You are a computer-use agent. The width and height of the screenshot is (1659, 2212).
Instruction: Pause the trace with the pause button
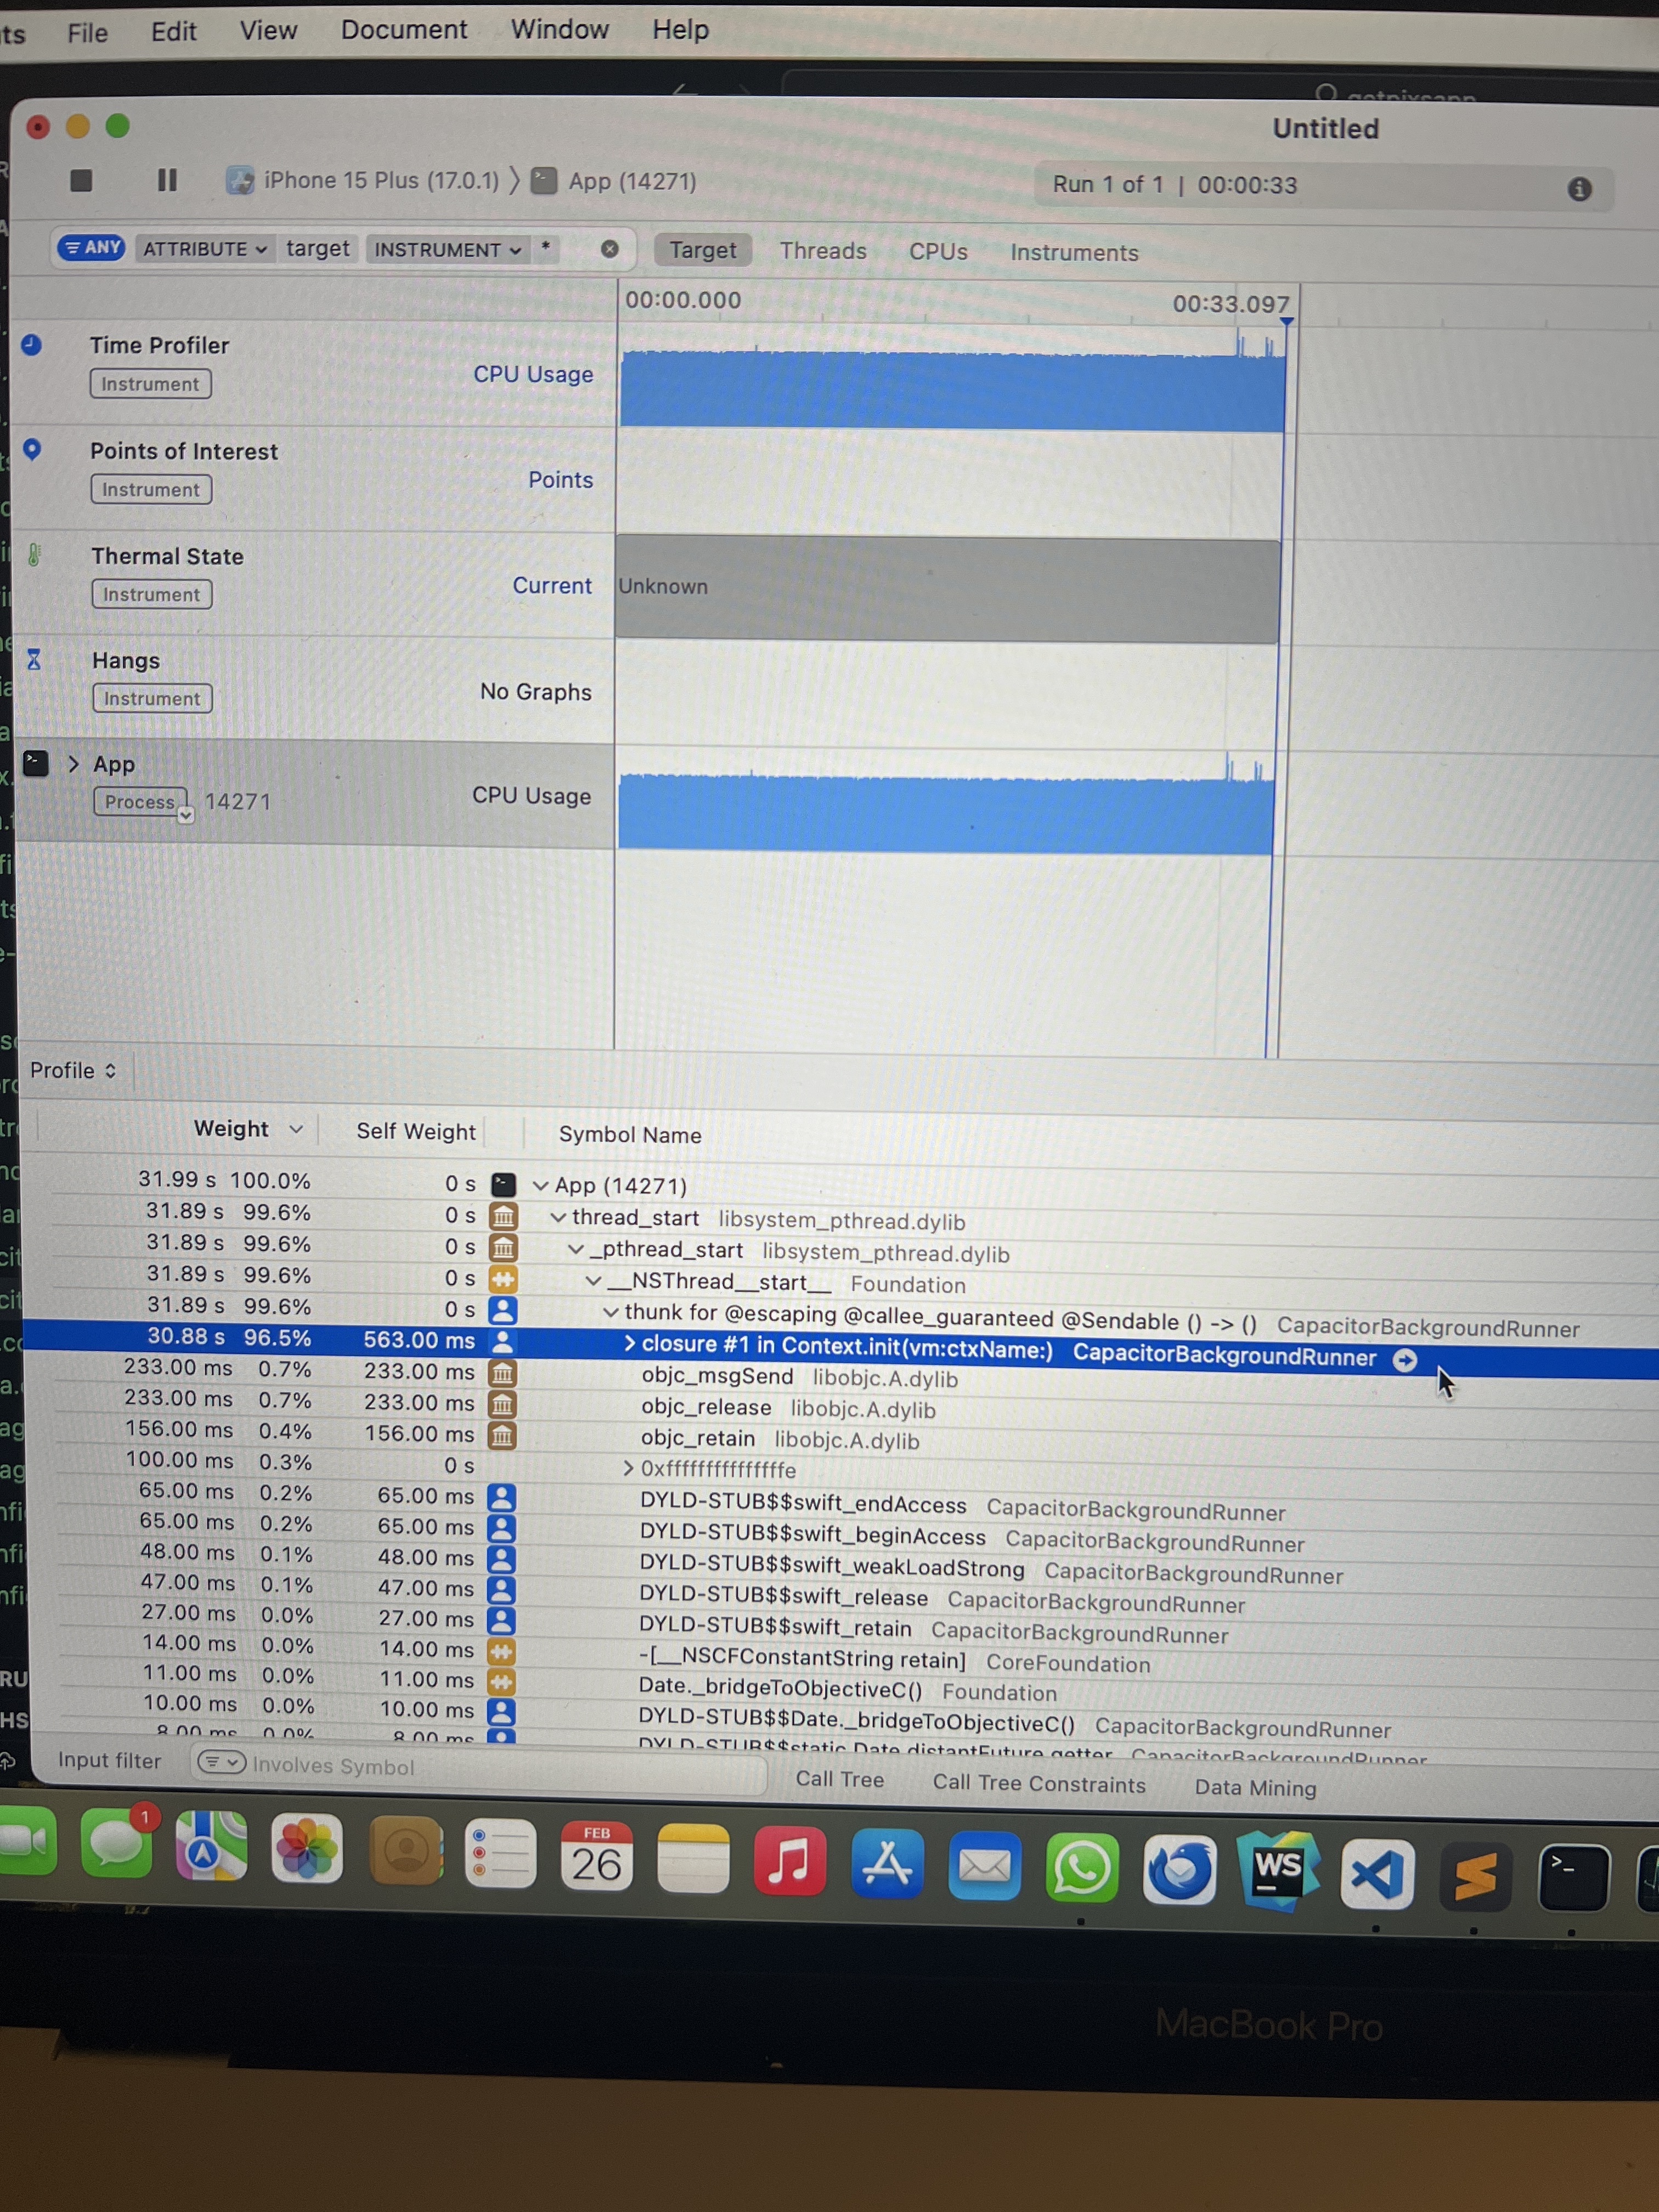(167, 180)
